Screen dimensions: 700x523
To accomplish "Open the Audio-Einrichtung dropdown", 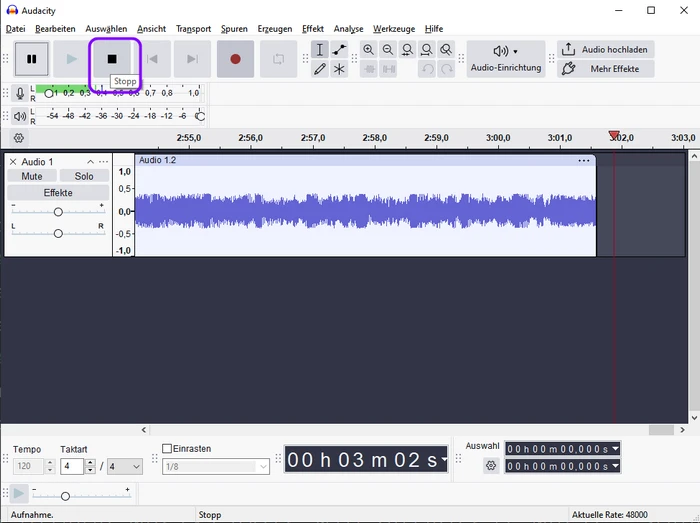I will 506,59.
